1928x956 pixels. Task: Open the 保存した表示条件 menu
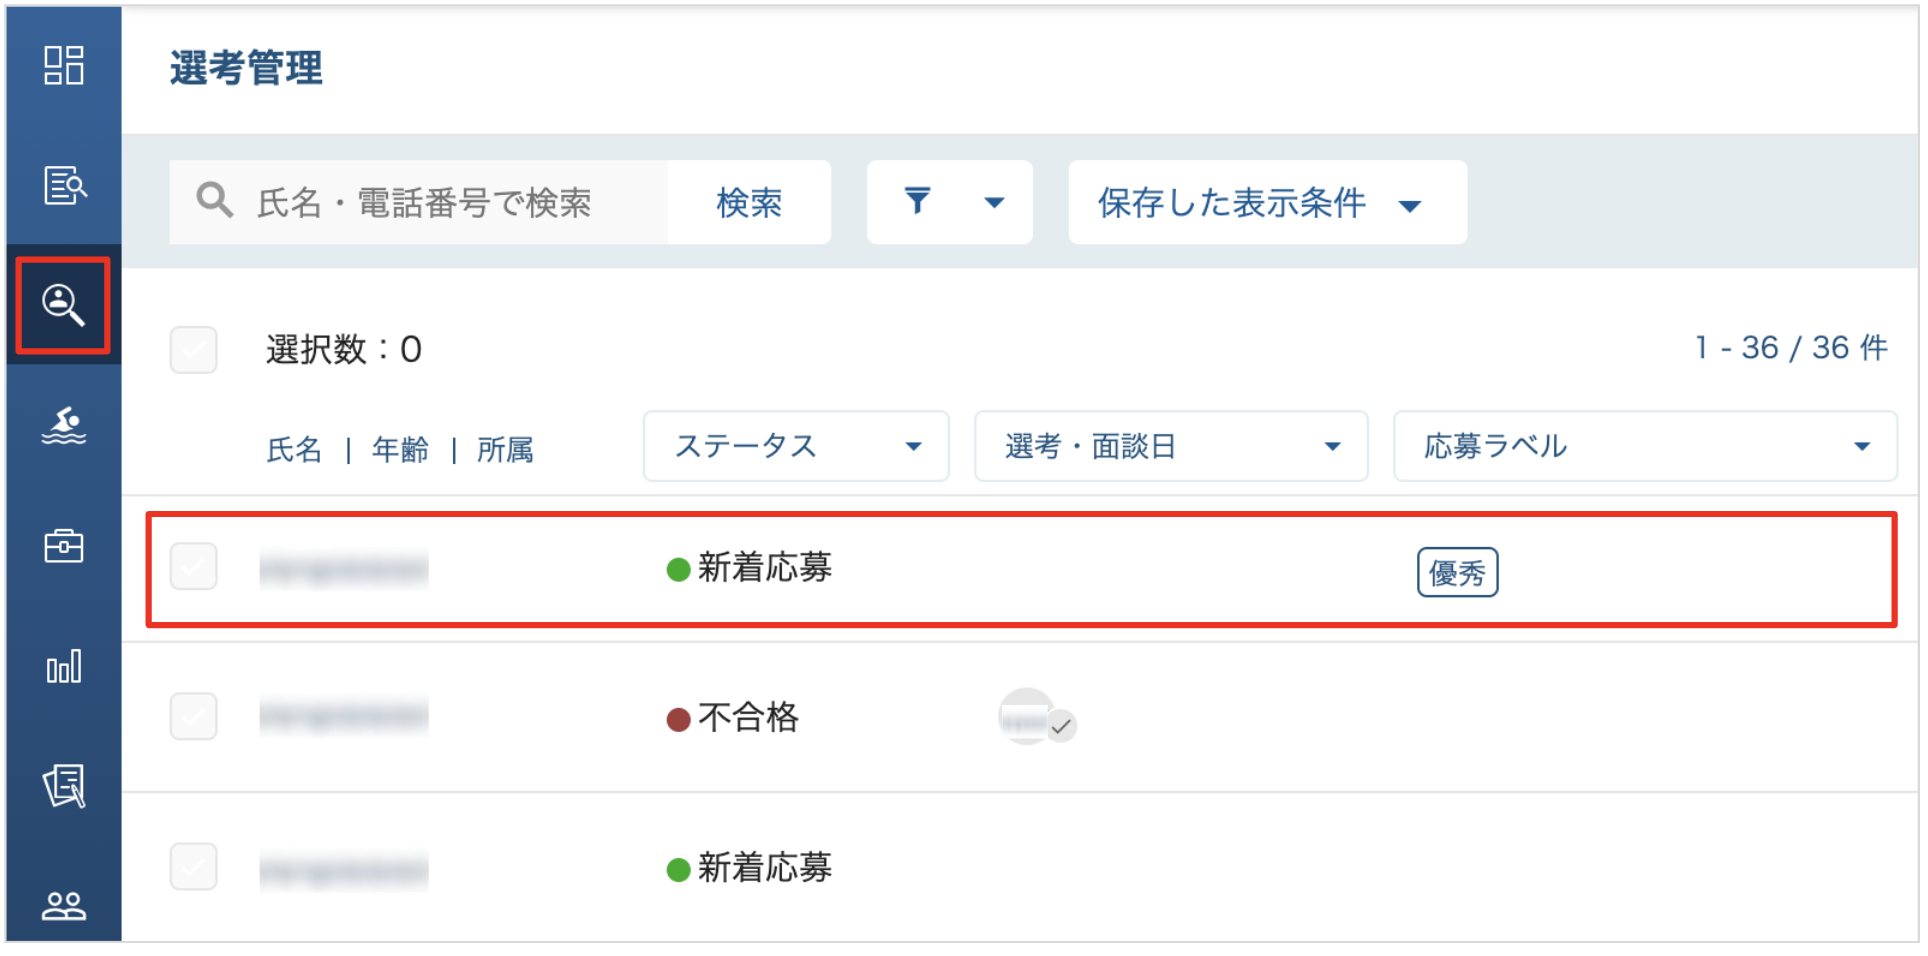click(x=1267, y=202)
